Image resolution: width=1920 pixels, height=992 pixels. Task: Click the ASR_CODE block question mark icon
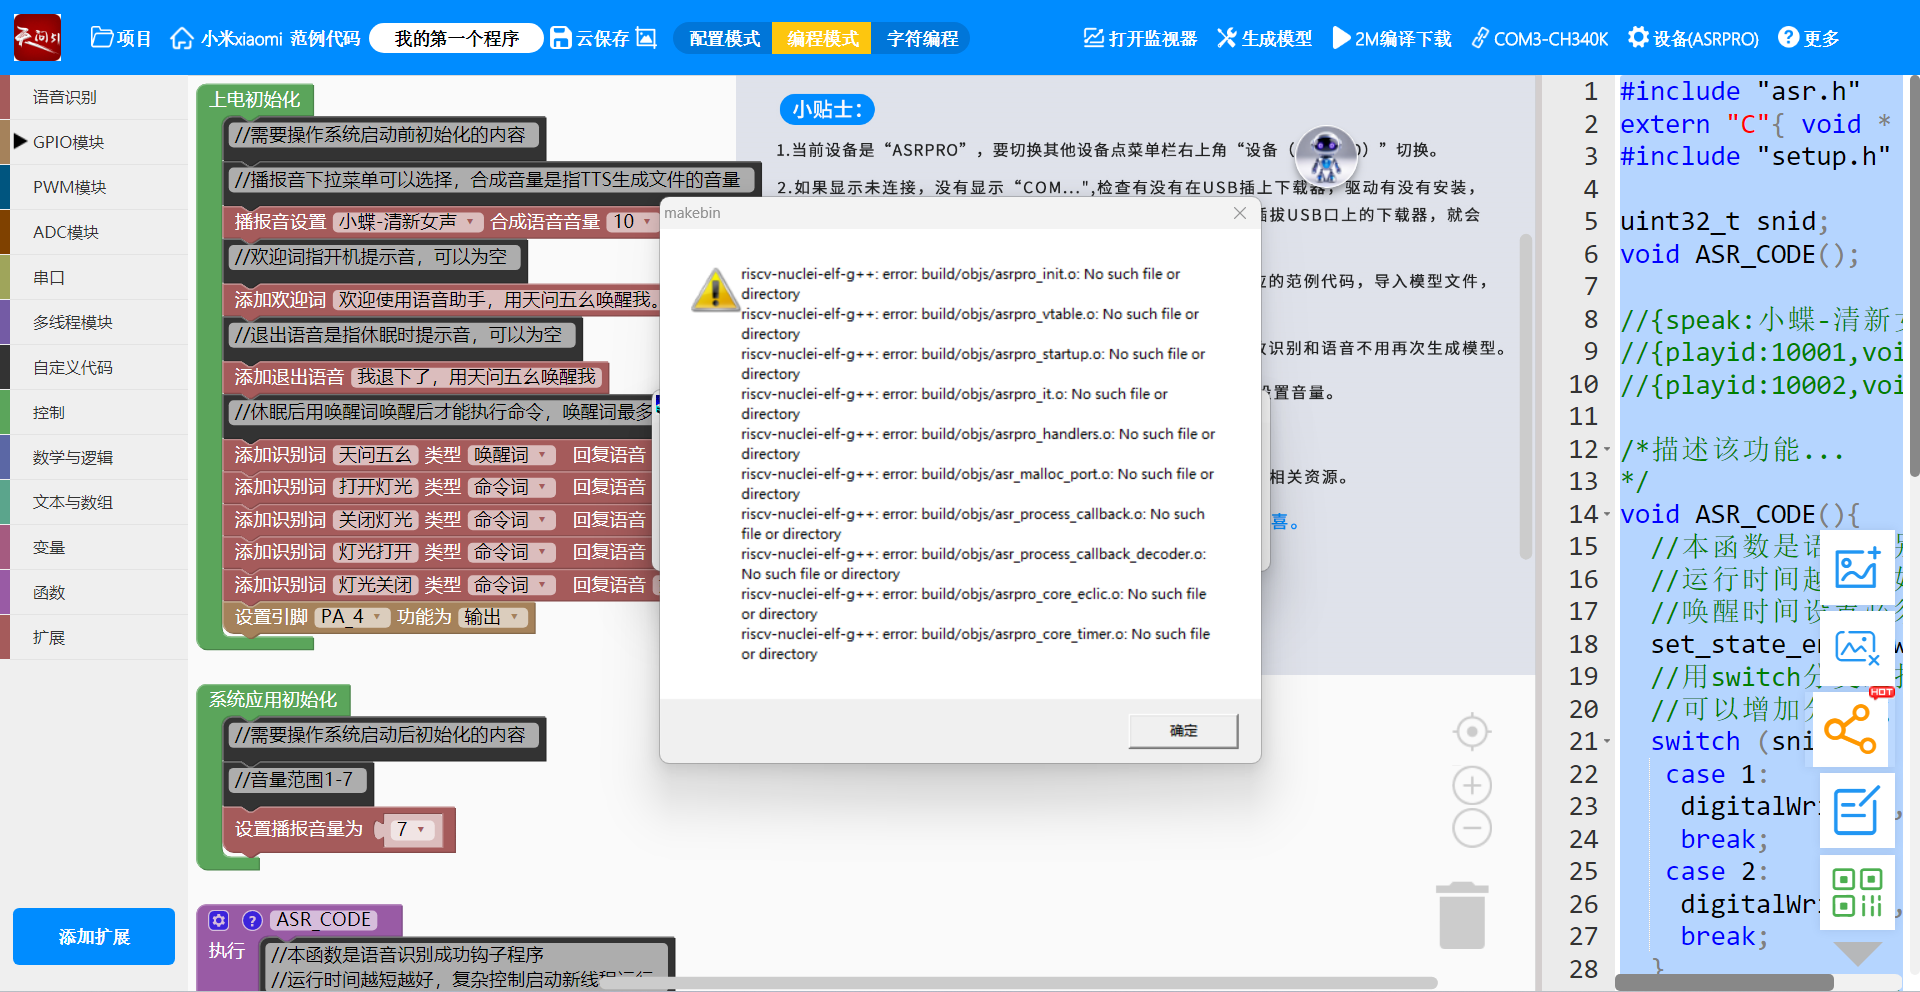coord(252,920)
